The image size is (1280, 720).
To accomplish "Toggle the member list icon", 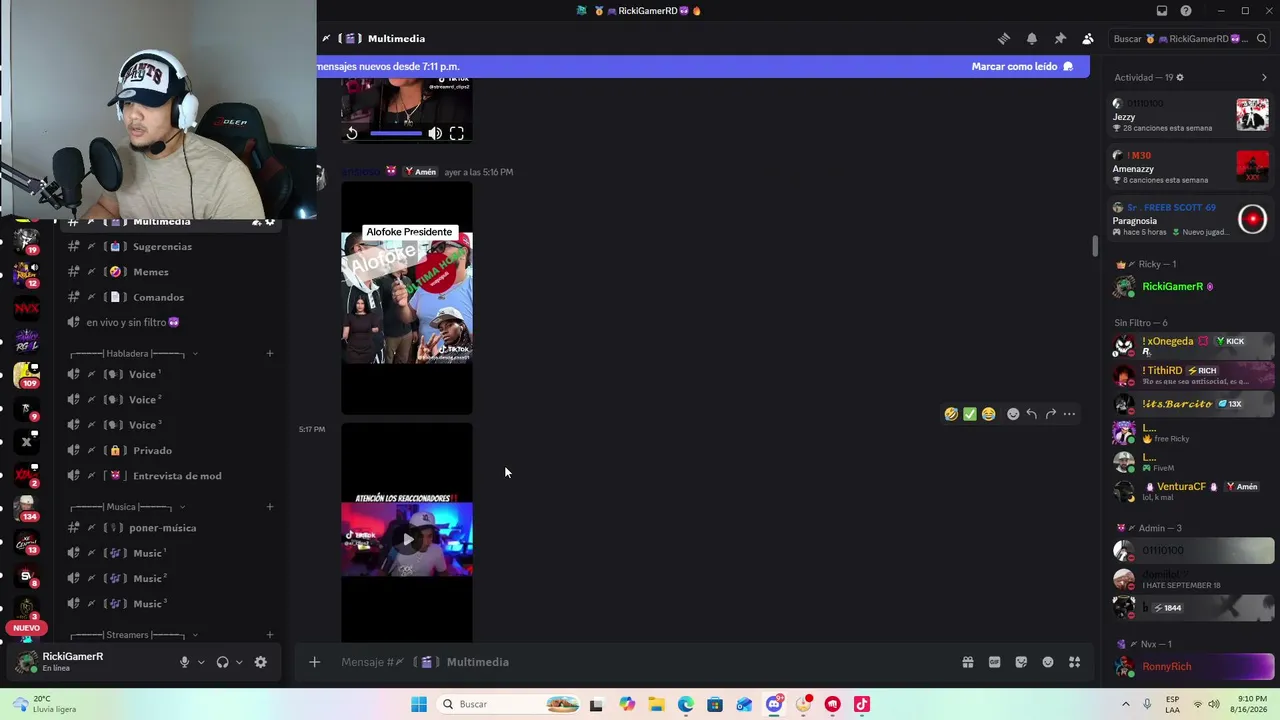I will (x=1088, y=39).
